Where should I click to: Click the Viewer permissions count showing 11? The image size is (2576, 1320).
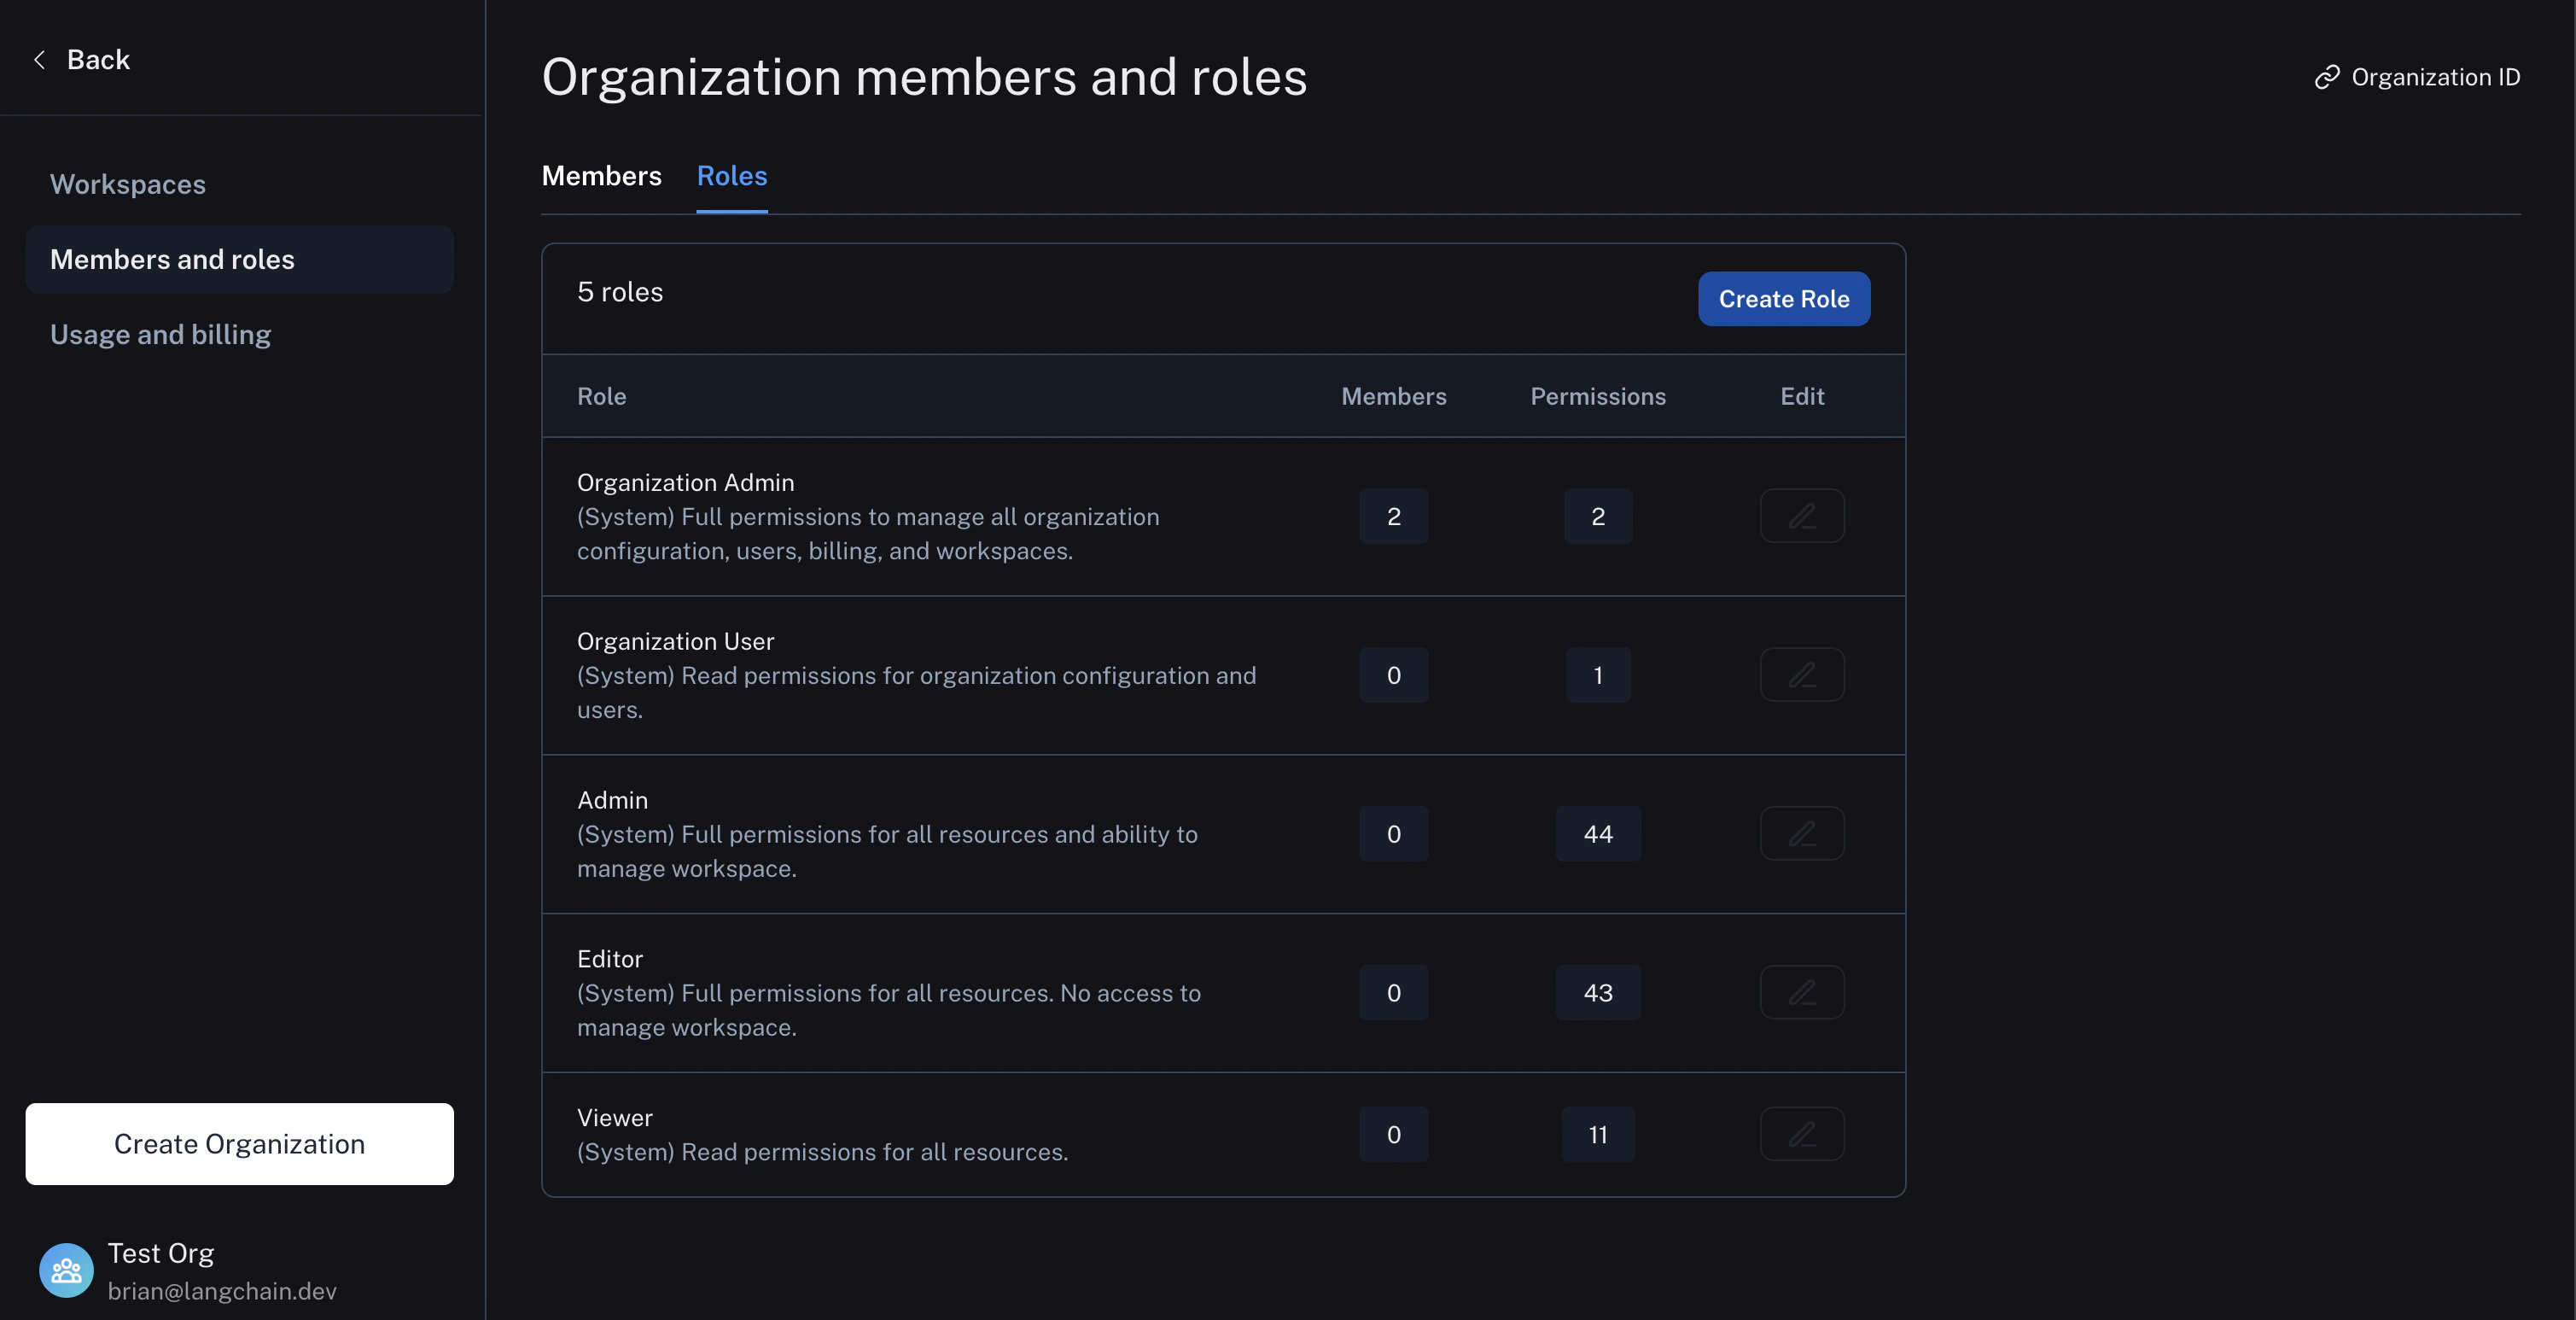(1597, 1134)
